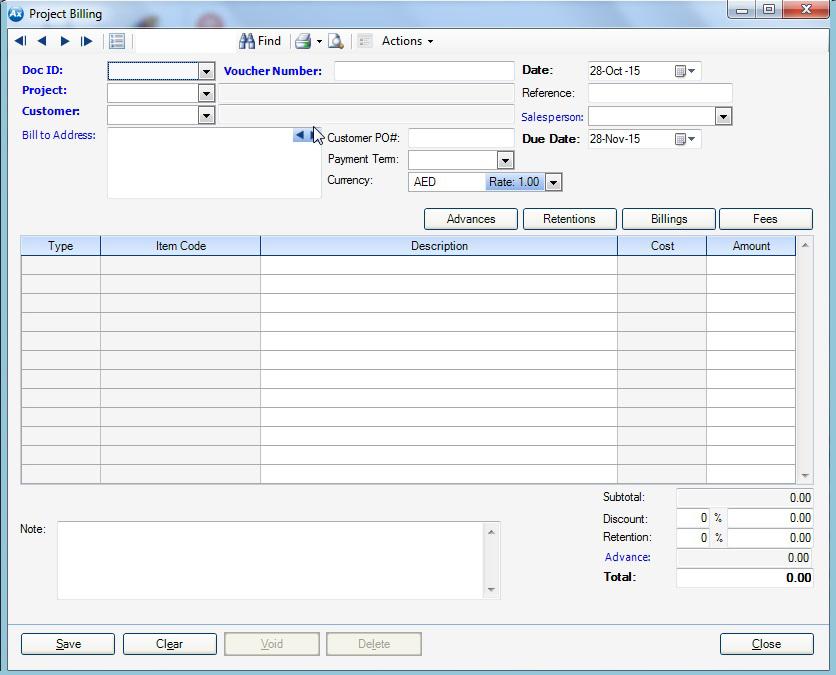The height and width of the screenshot is (675, 836).
Task: Click the printer icon
Action: (x=303, y=41)
